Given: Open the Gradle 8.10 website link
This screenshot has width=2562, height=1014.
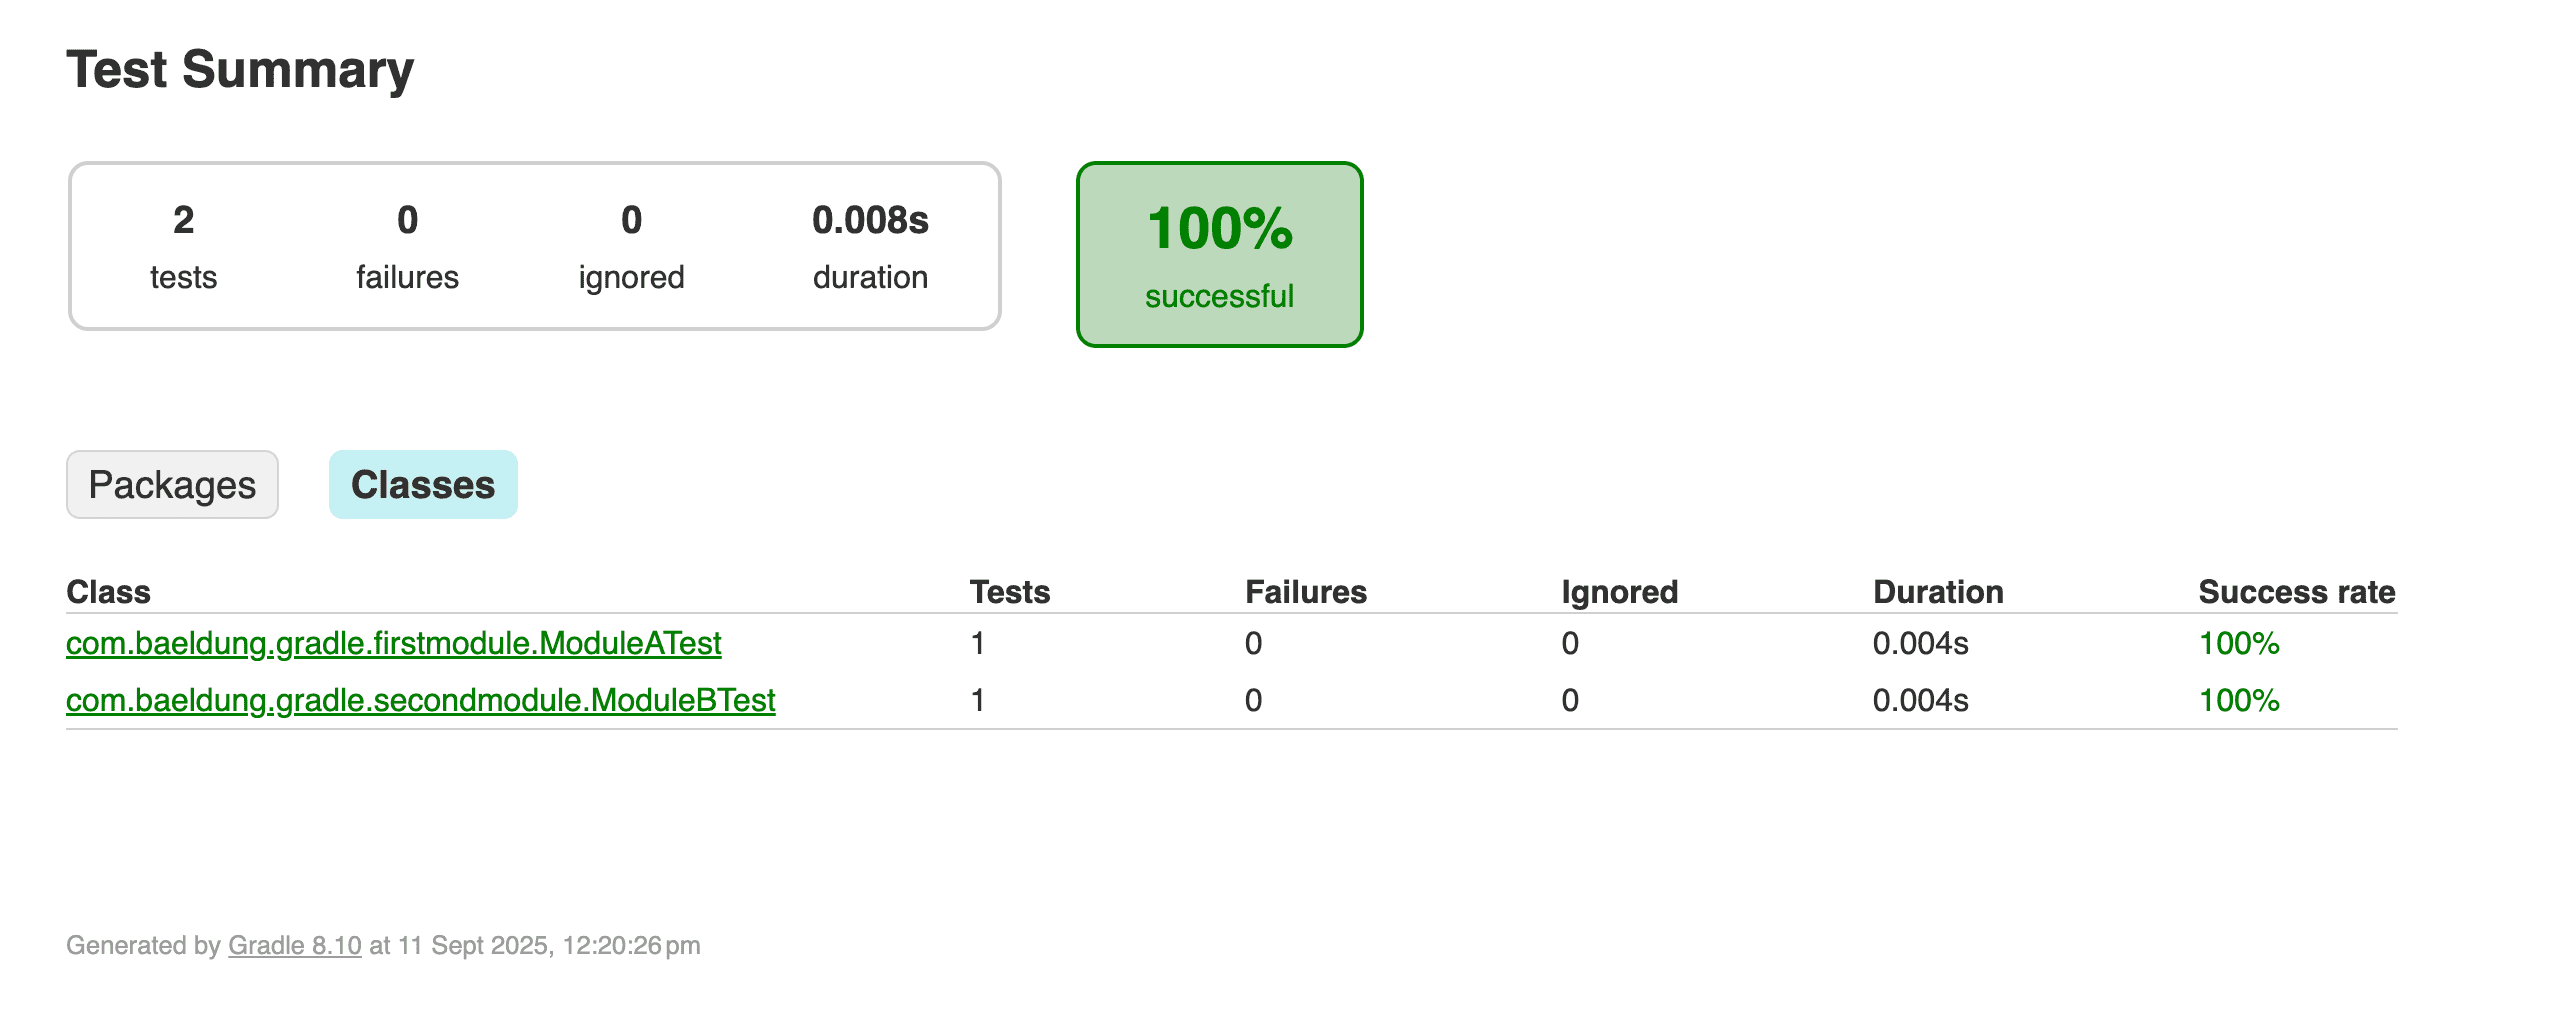Looking at the screenshot, I should pyautogui.click(x=293, y=944).
